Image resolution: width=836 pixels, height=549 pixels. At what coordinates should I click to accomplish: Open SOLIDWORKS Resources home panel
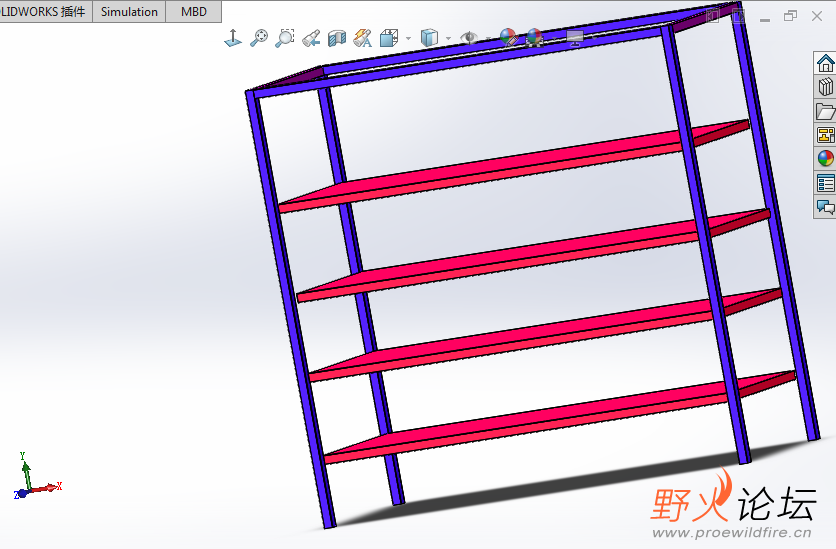[x=825, y=63]
